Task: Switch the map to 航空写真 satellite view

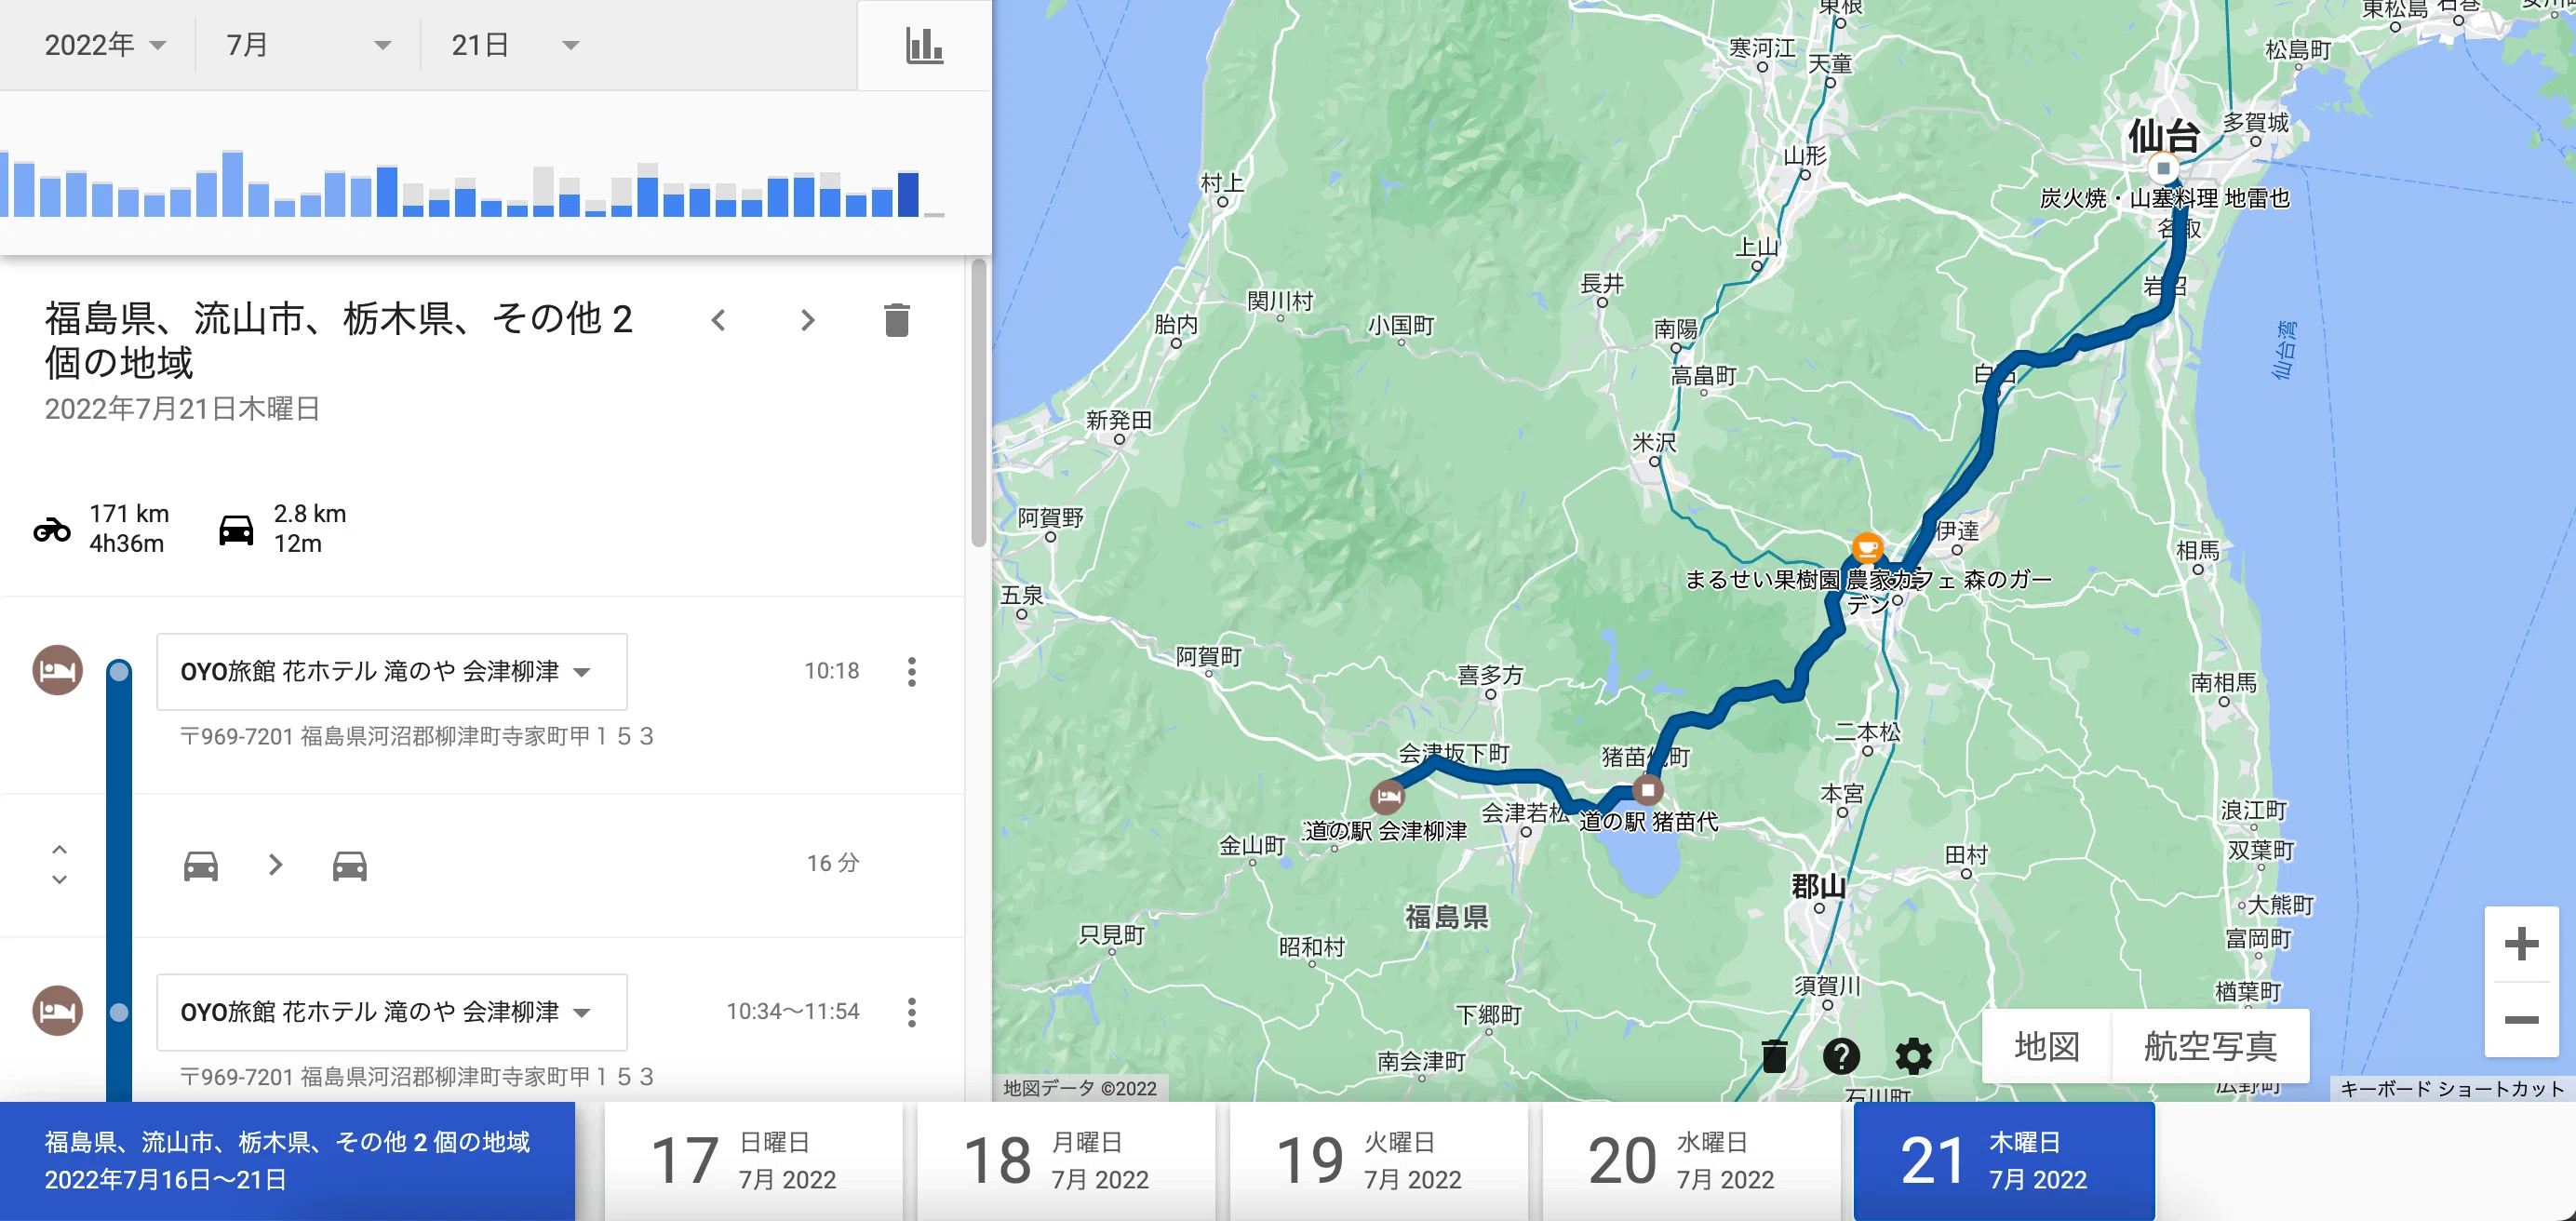Action: tap(2210, 1046)
